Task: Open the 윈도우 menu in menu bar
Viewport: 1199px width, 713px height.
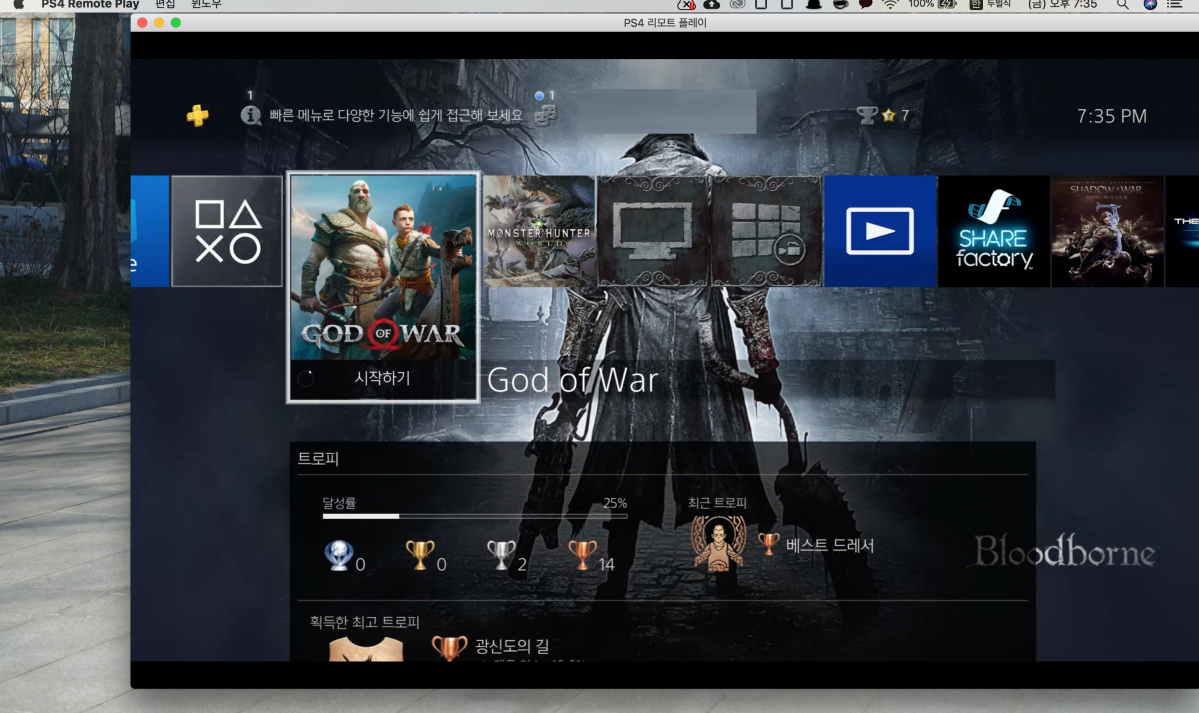Action: [206, 5]
